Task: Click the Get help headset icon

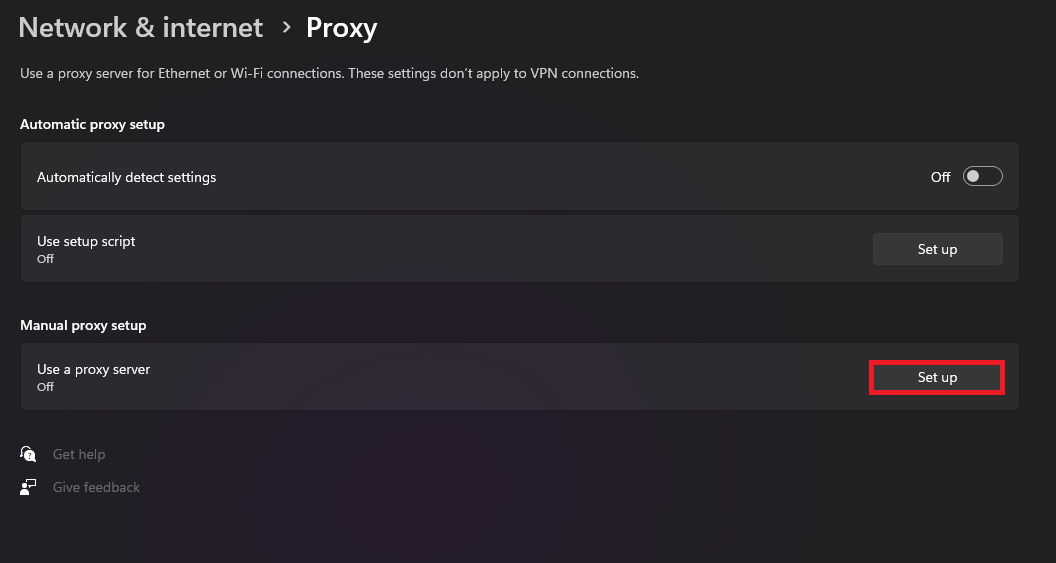Action: 28,454
